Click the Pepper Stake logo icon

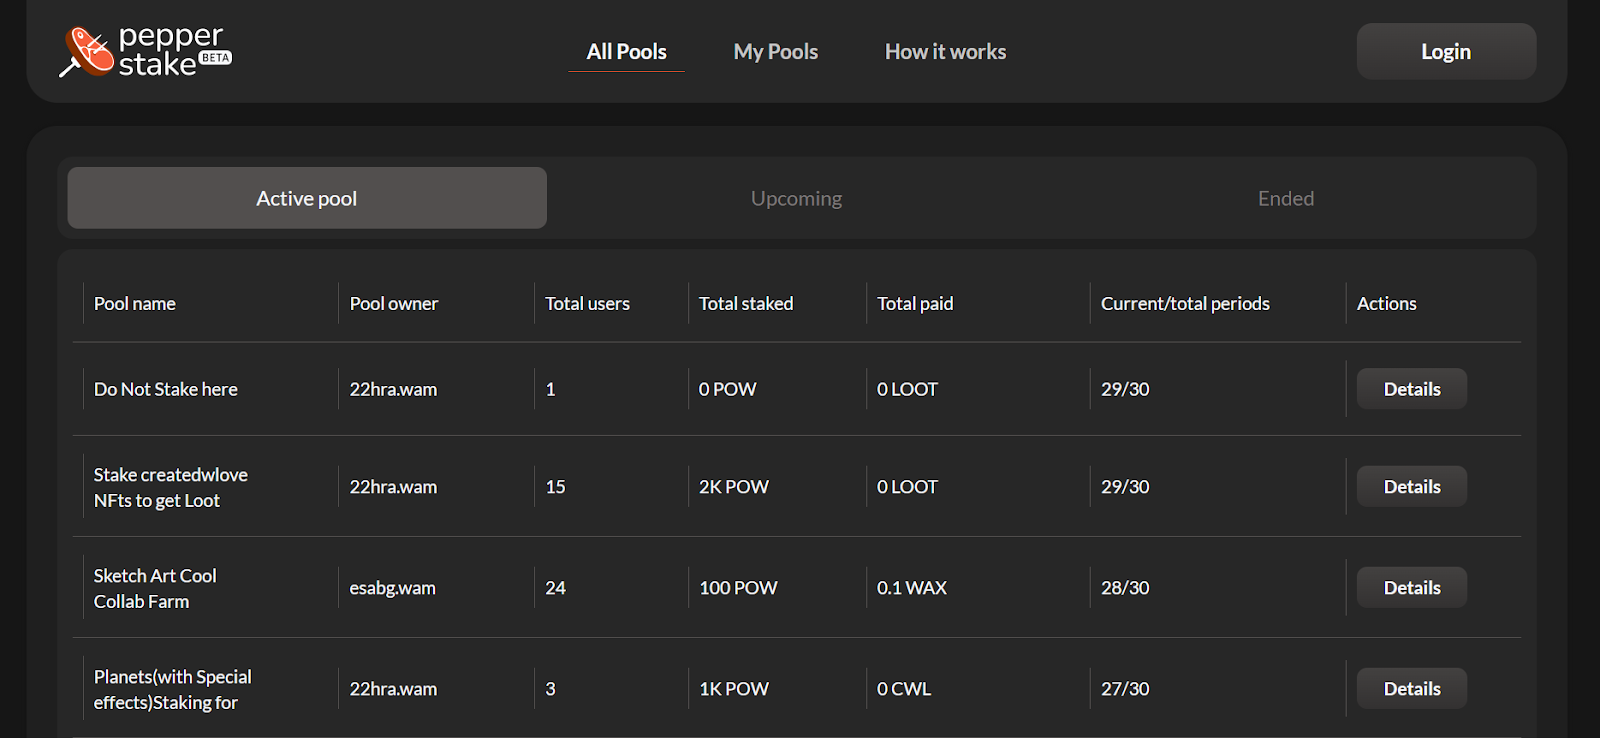(x=88, y=51)
